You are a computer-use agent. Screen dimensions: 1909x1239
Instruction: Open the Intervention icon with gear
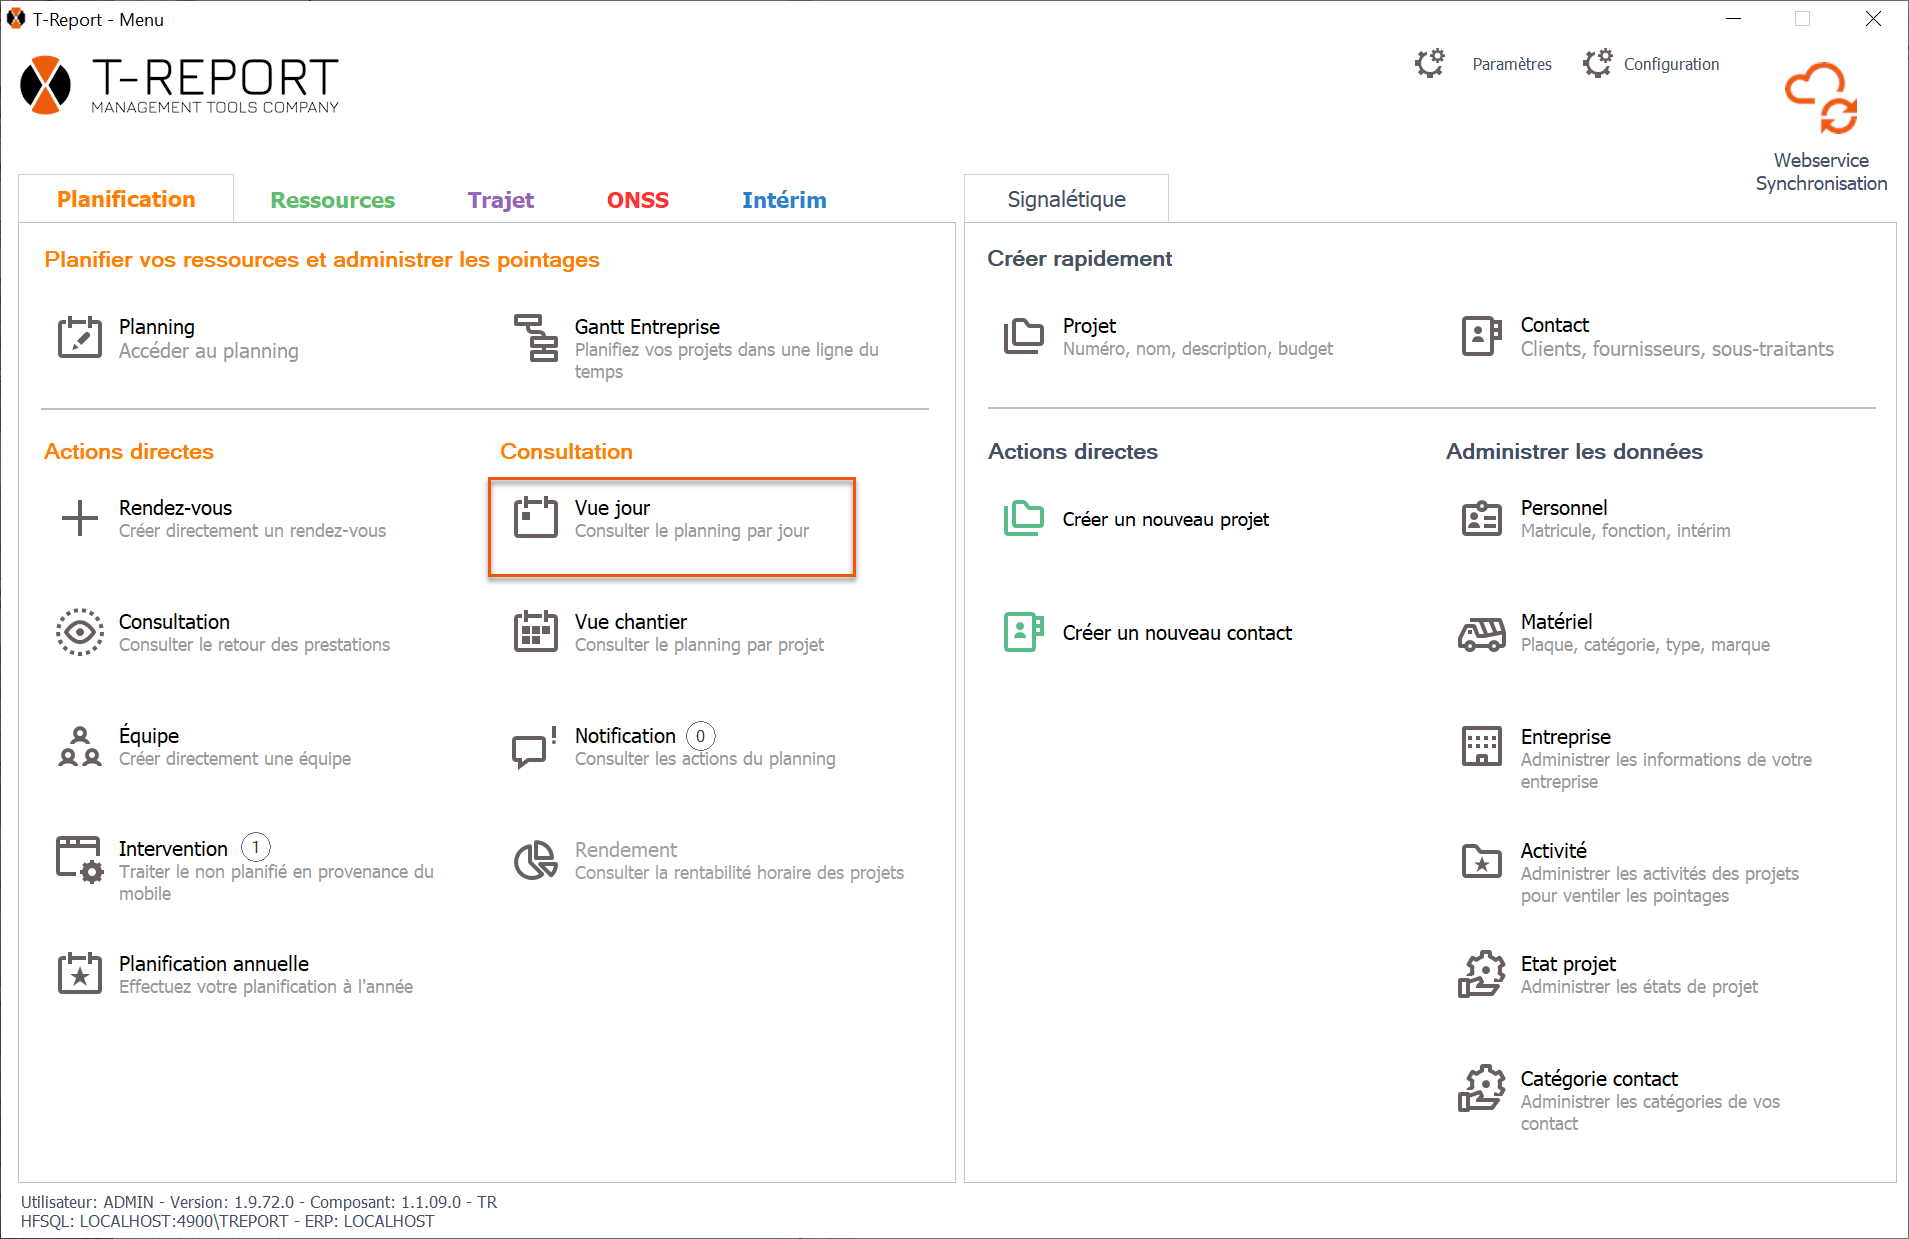(79, 860)
